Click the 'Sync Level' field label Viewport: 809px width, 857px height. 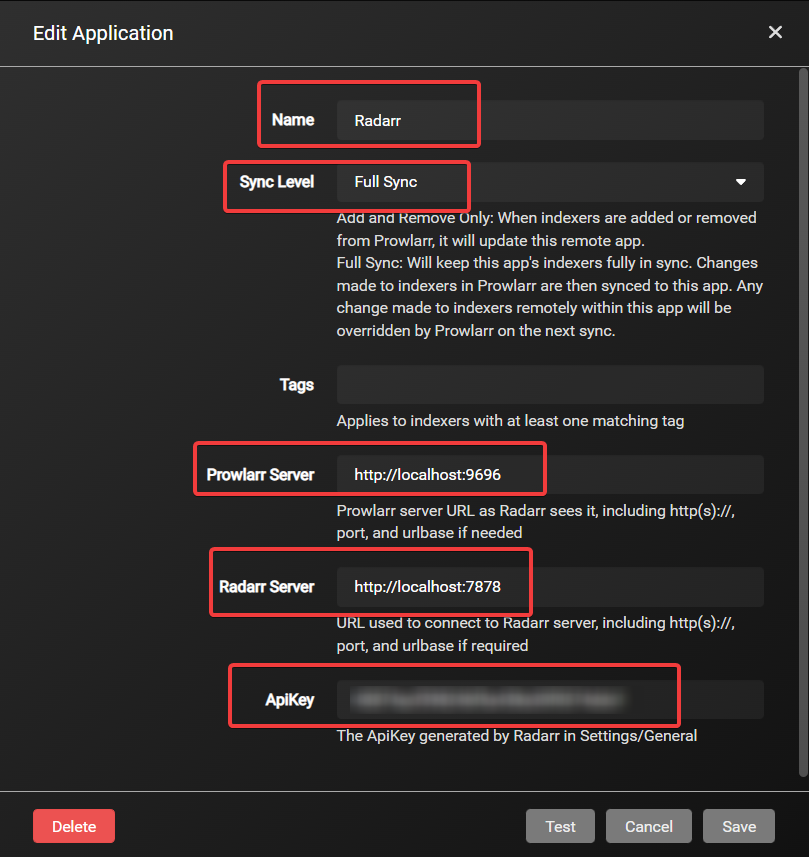[x=277, y=182]
